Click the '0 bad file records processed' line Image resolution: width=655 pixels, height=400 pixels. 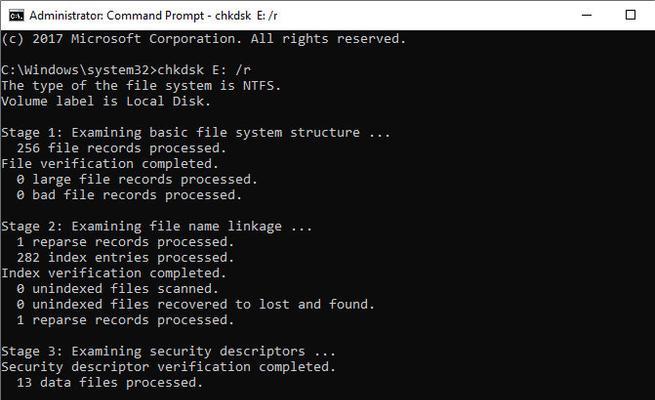click(129, 195)
